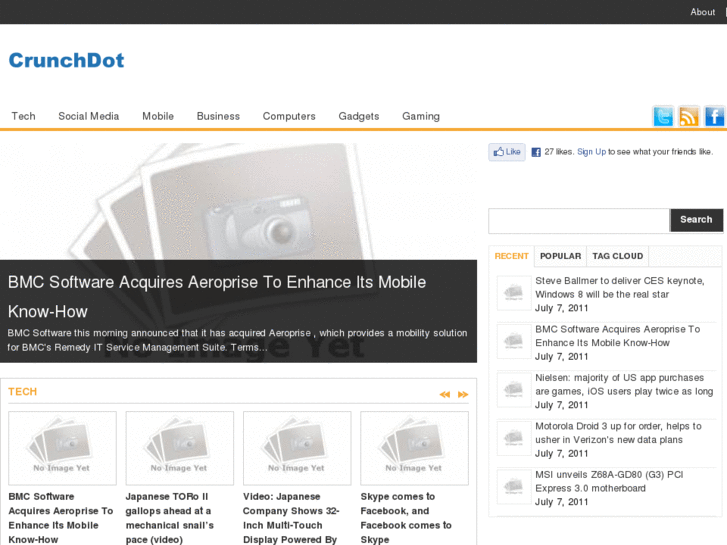Screen dimensions: 727x545
Task: Click thumbnail beside Steve Ballmer recent post
Action: click(514, 293)
